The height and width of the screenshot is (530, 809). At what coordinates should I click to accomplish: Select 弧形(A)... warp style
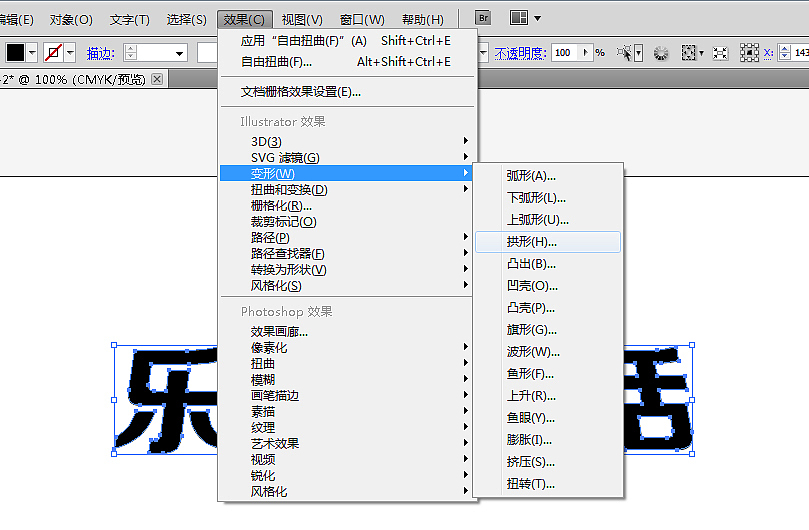548,176
